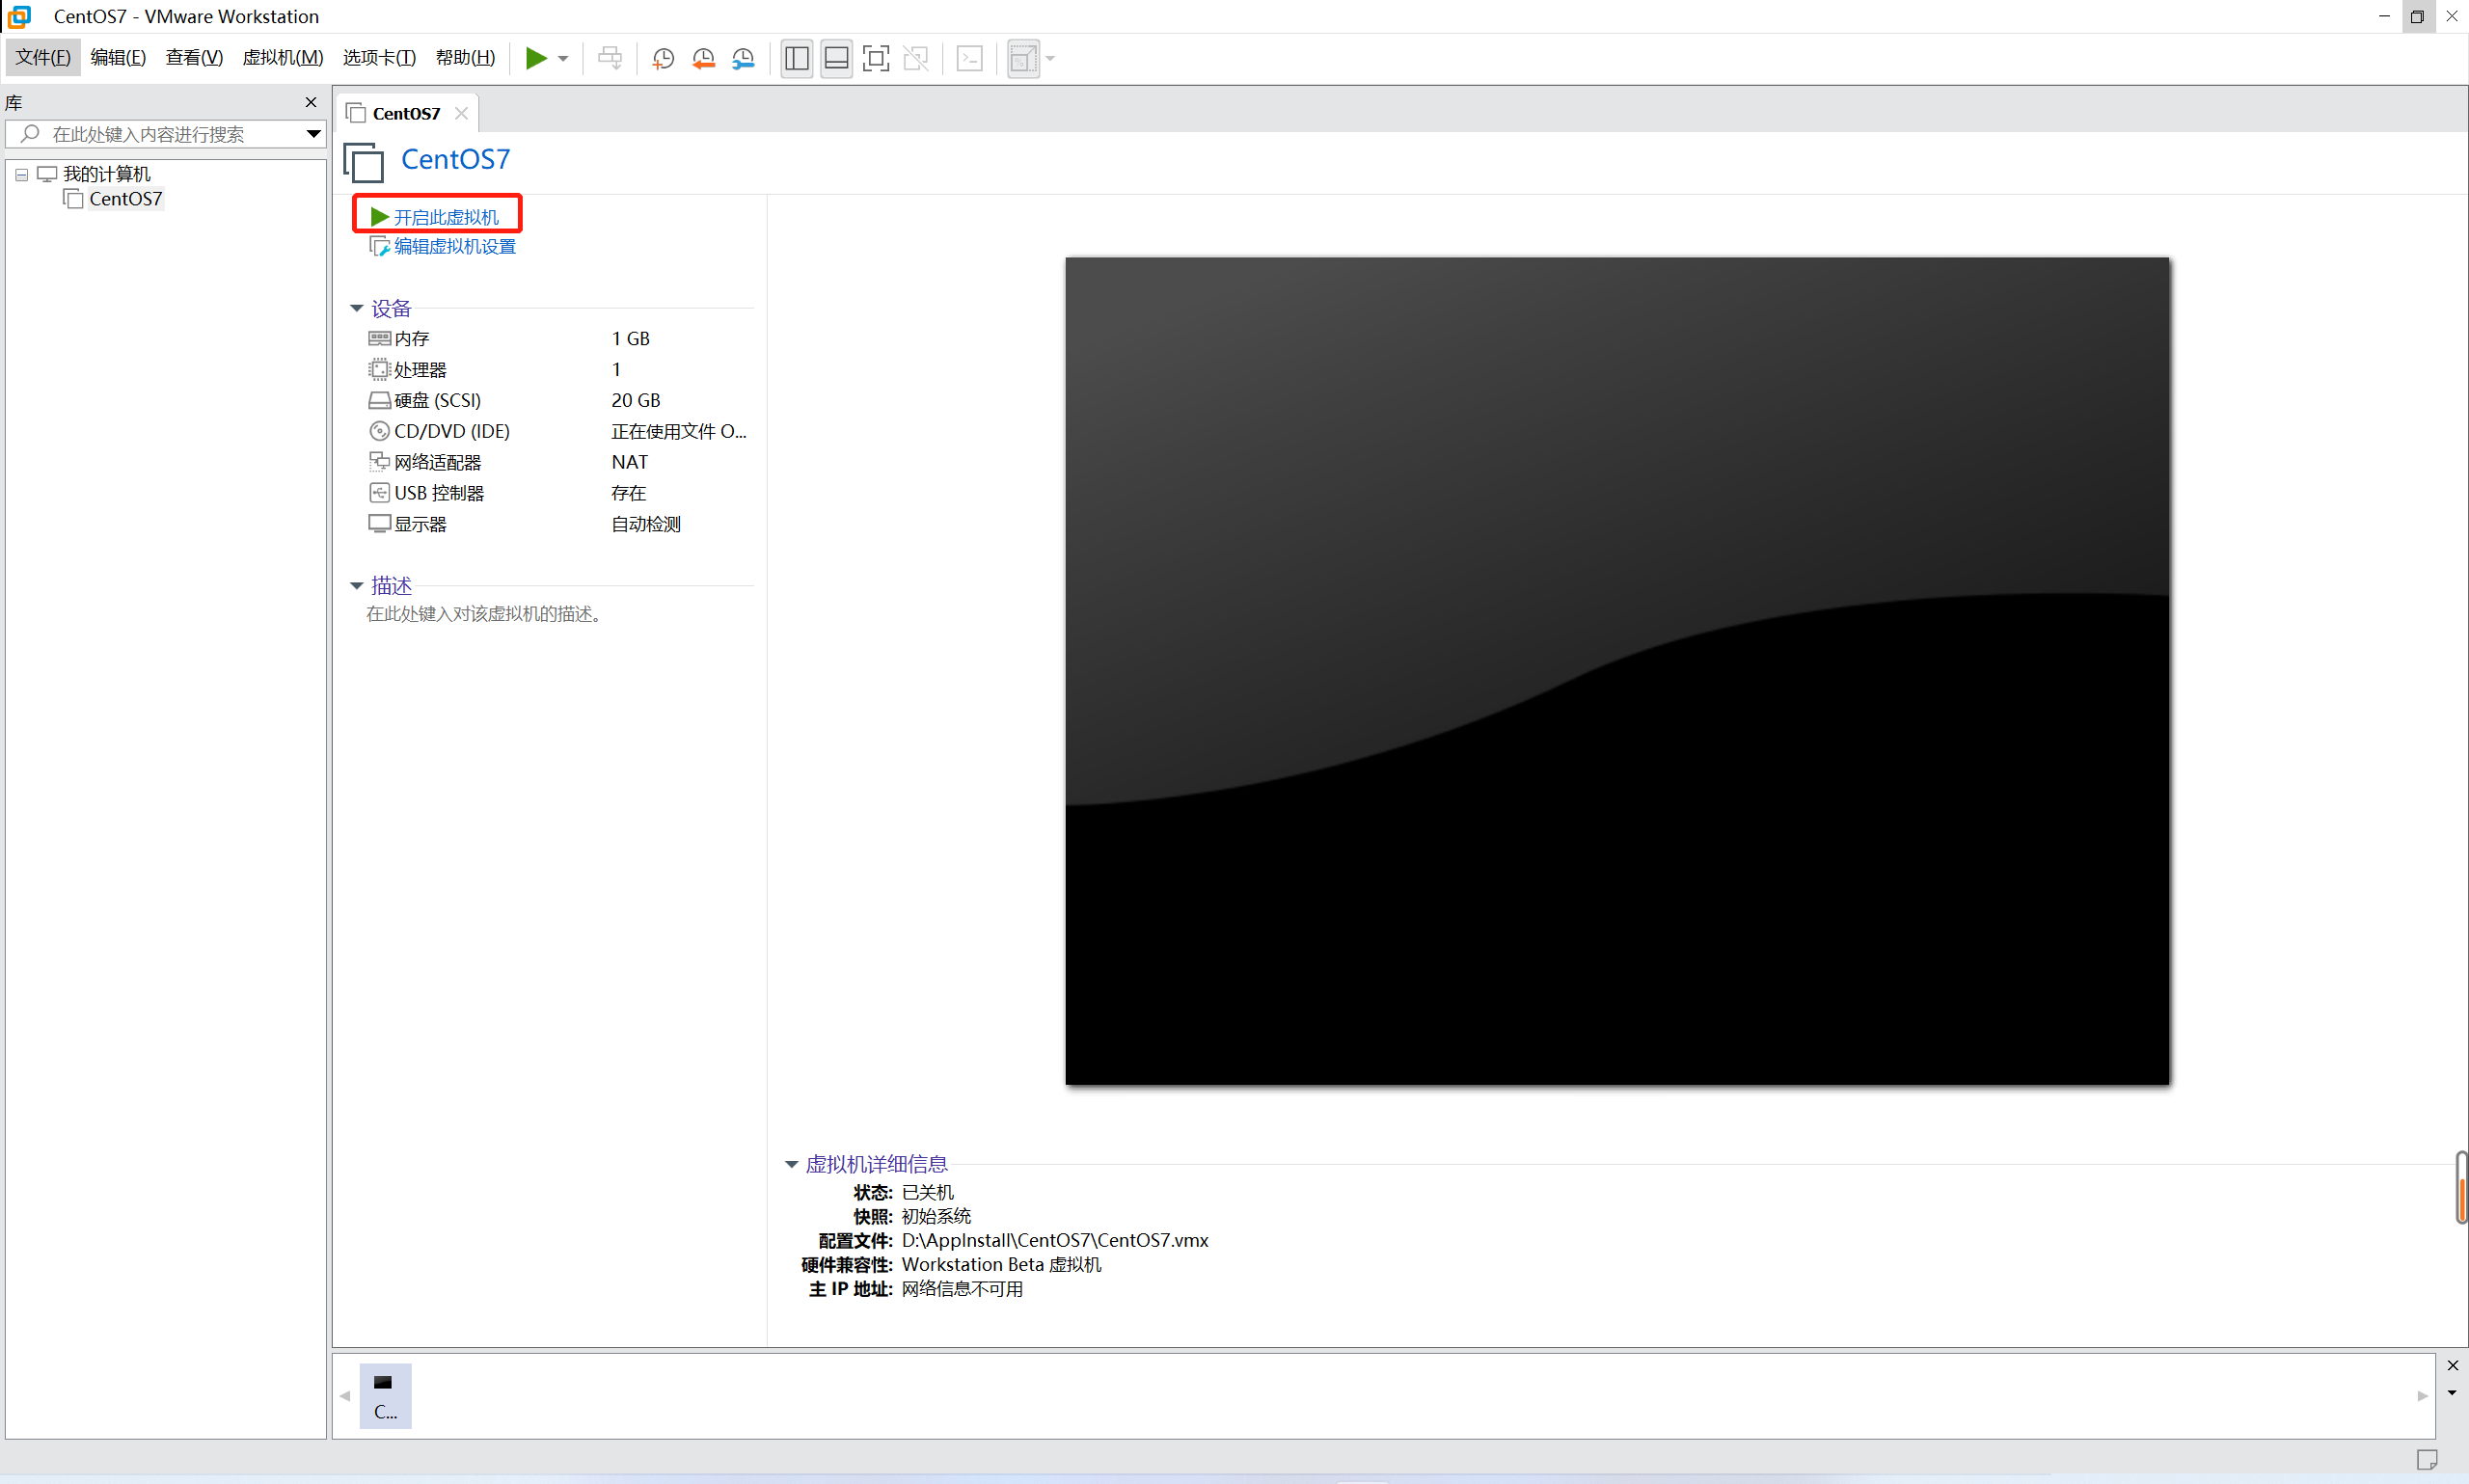Select the USB 控制器 device row
The image size is (2469, 1484).
(x=557, y=493)
